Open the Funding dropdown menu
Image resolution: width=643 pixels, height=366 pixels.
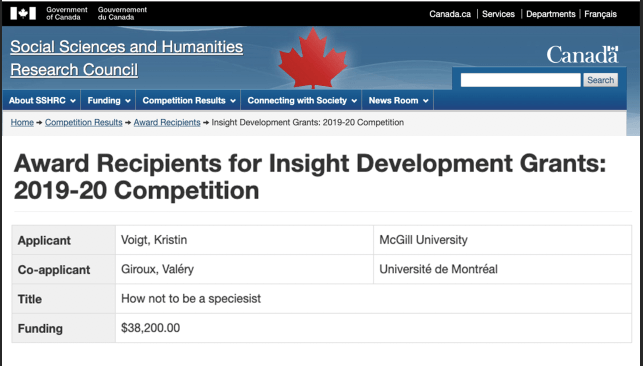(108, 100)
